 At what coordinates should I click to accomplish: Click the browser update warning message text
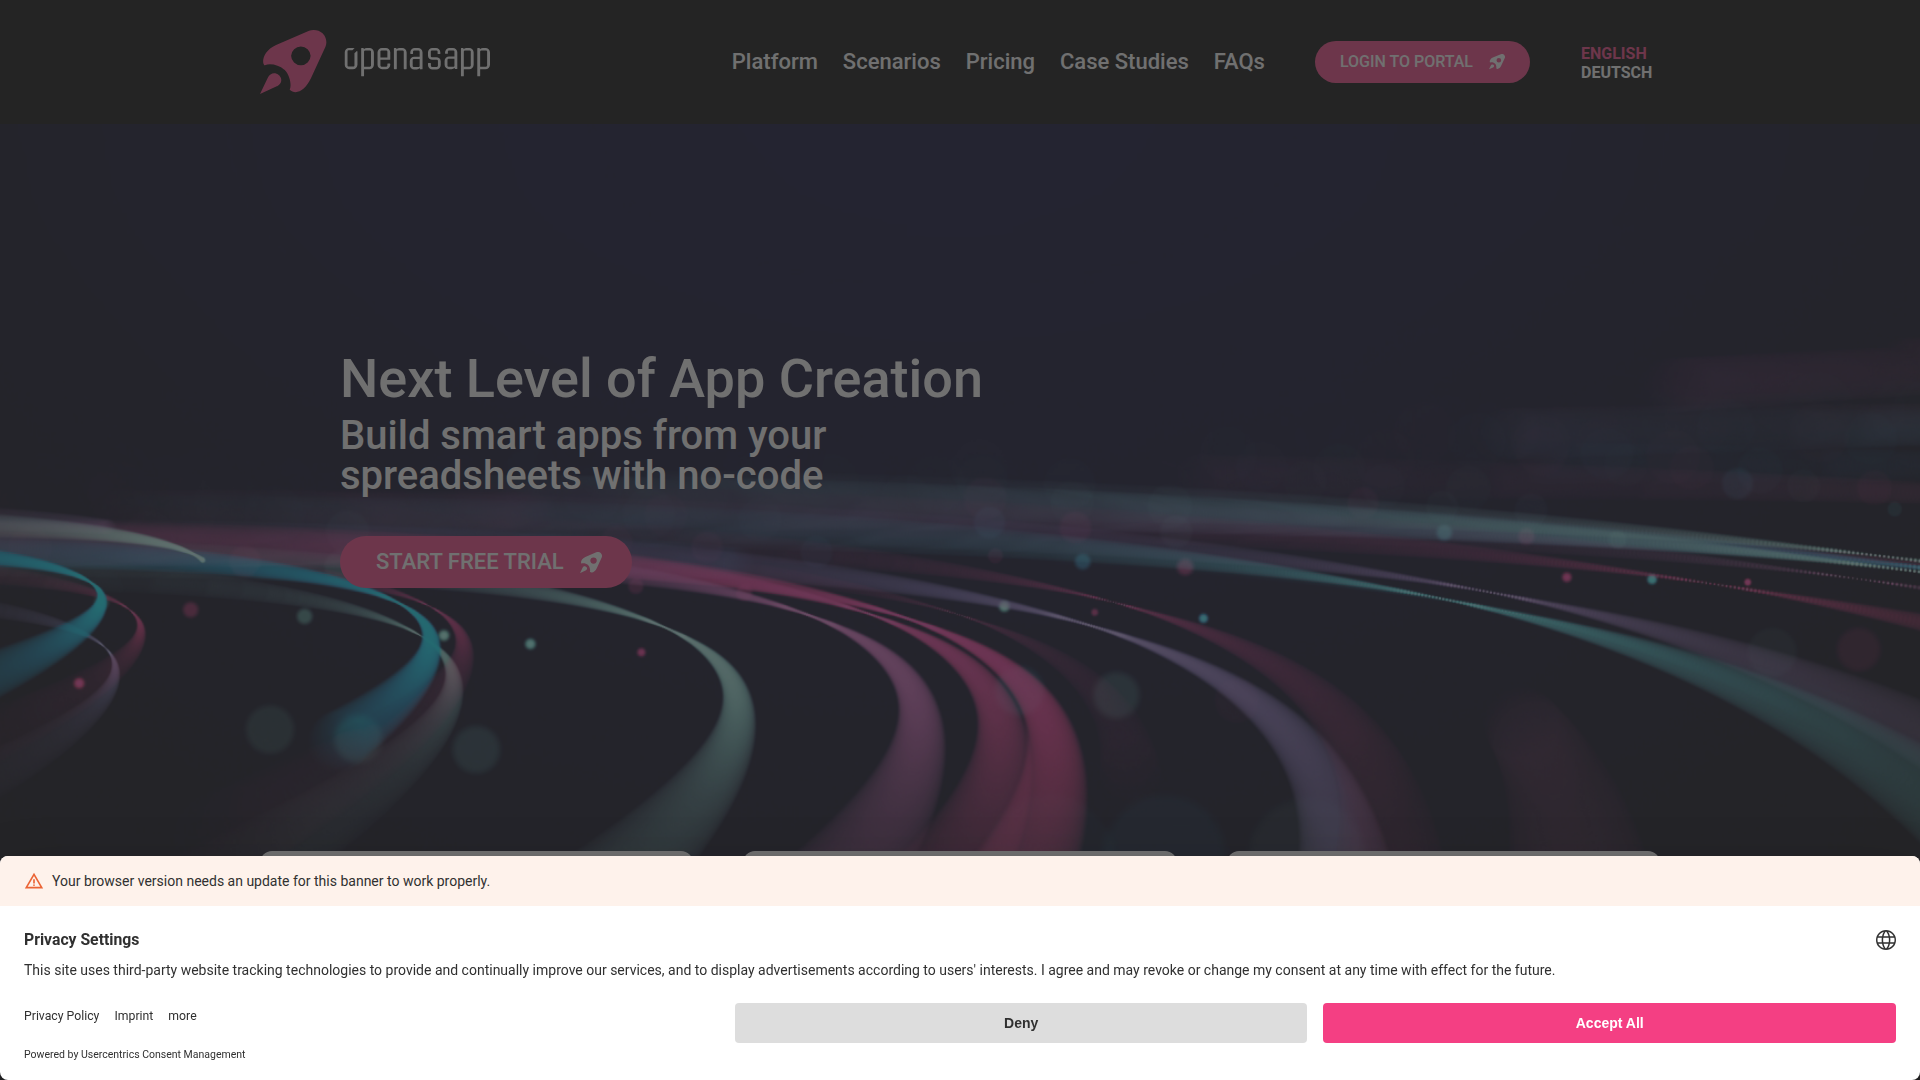coord(271,881)
